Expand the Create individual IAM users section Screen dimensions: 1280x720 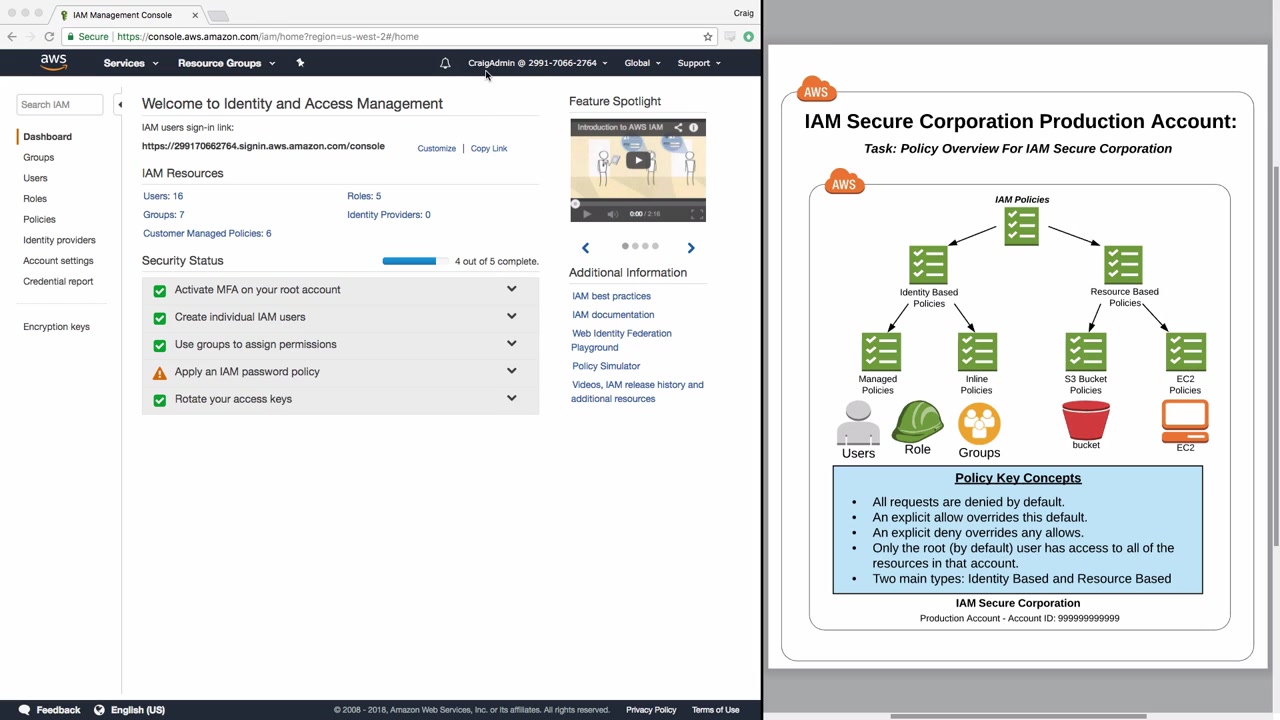(511, 316)
